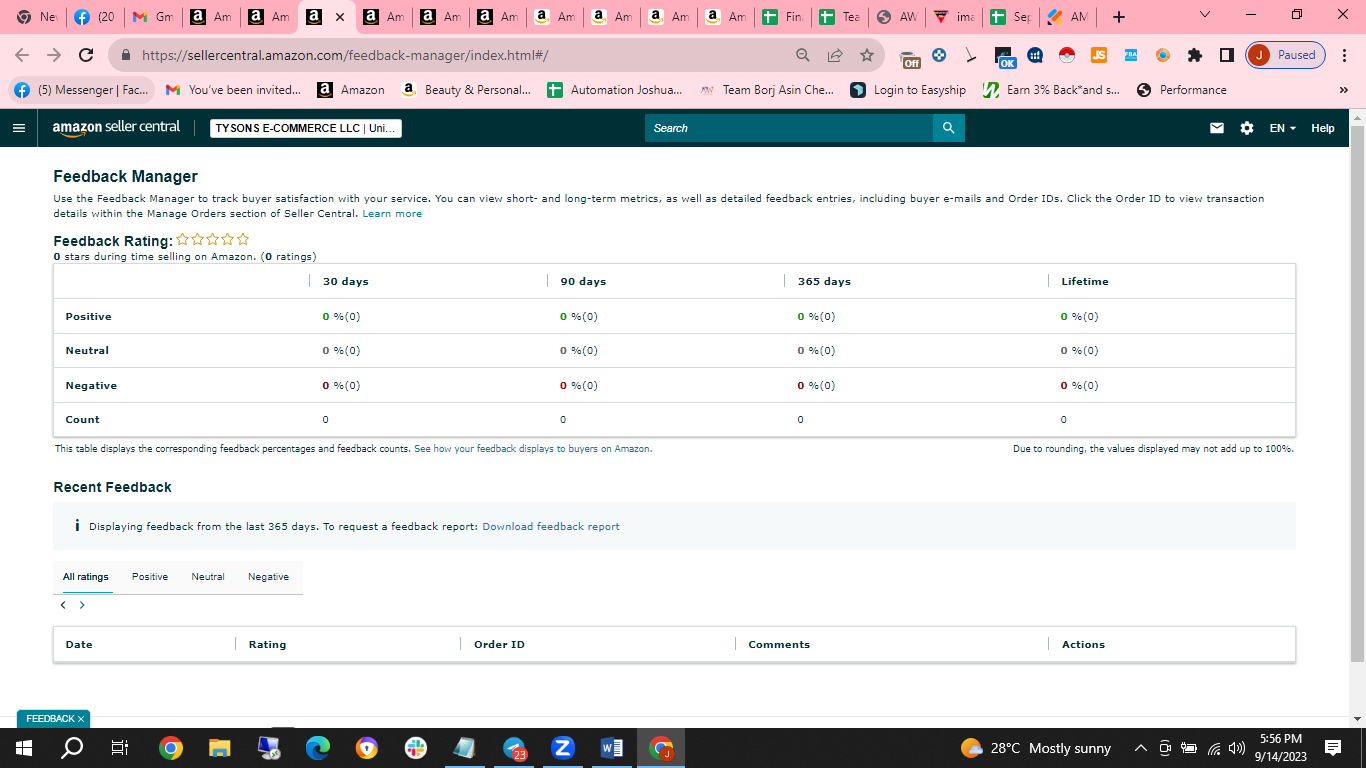Viewport: 1366px width, 768px height.
Task: Go to next feedback page arrow
Action: 82,605
